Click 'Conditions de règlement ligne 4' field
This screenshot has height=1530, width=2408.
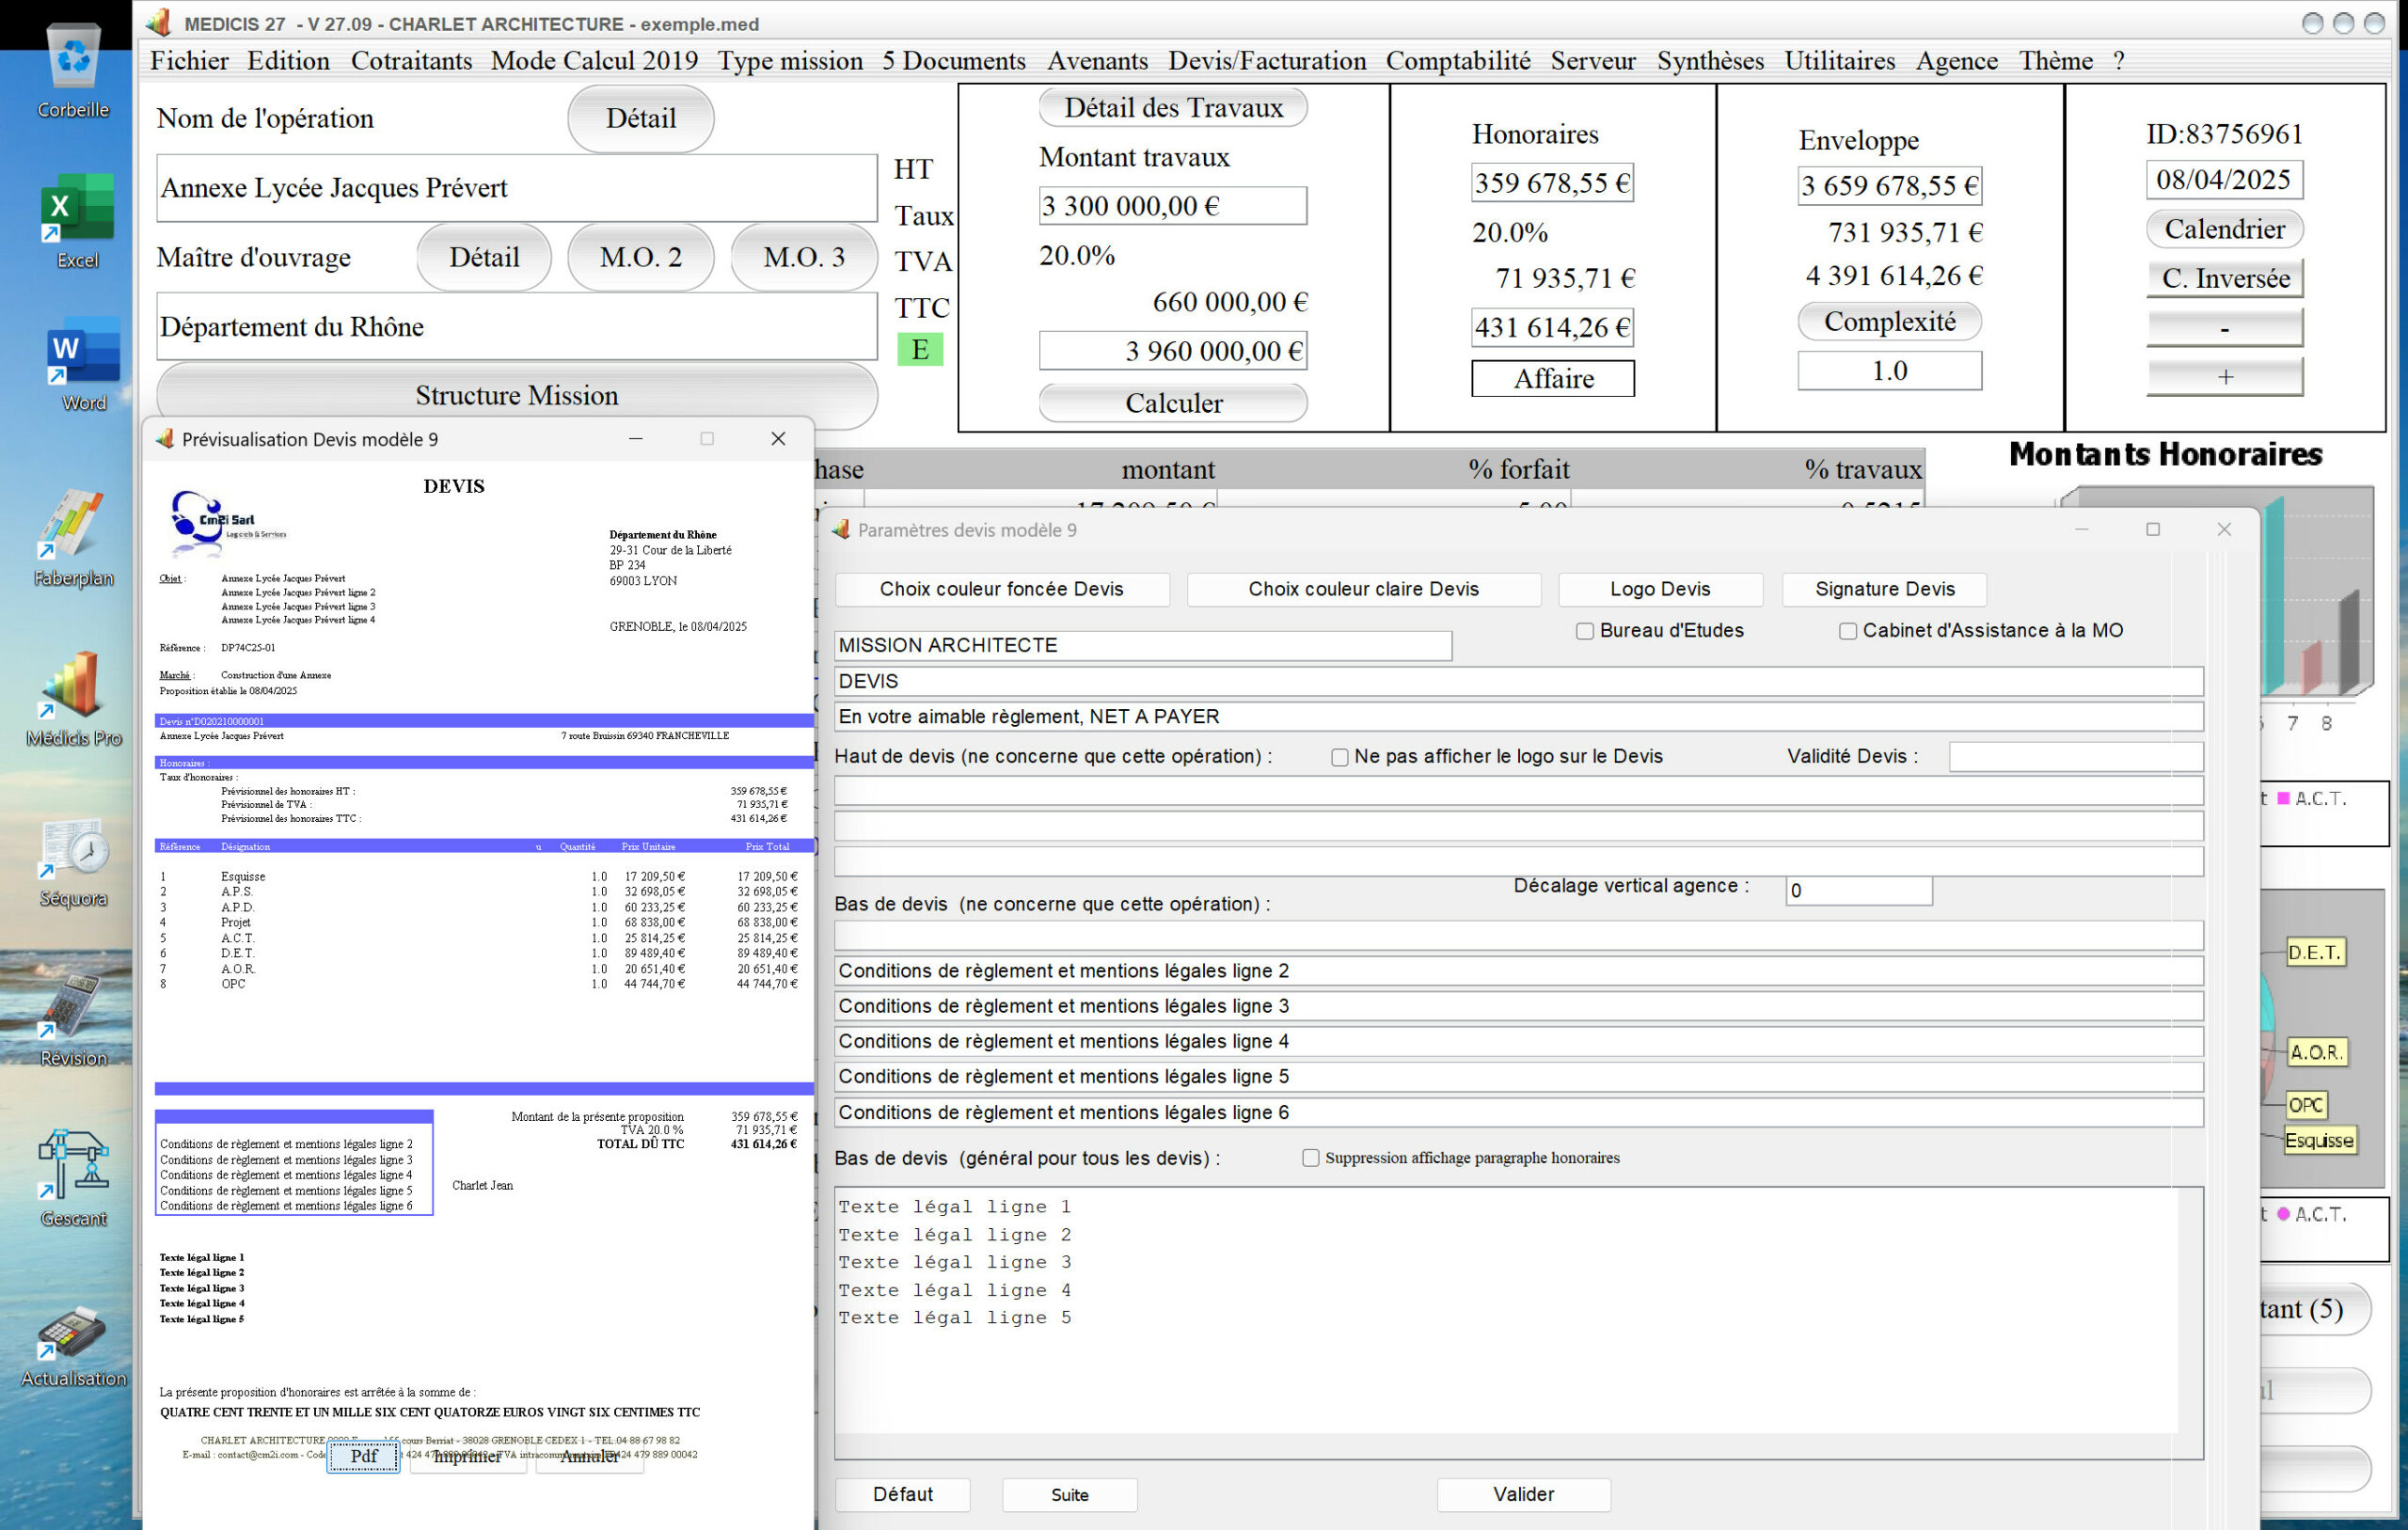tap(1517, 1041)
